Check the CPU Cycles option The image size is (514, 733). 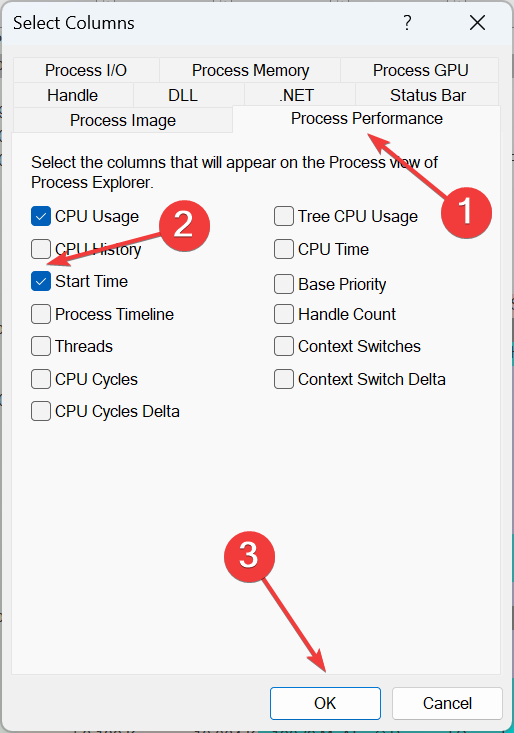[41, 379]
